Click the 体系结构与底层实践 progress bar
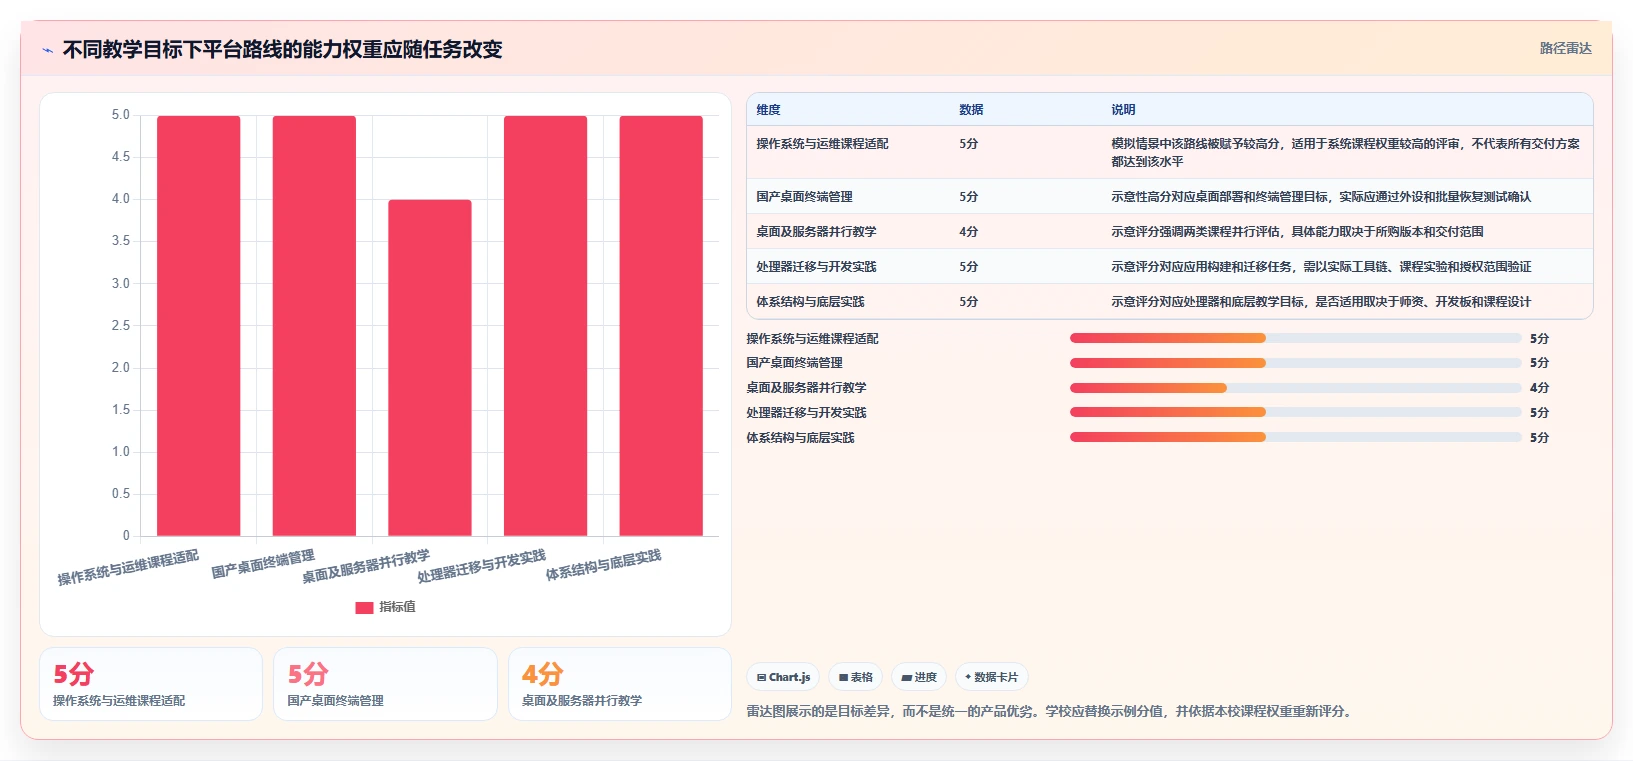The width and height of the screenshot is (1633, 761). [x=1295, y=437]
